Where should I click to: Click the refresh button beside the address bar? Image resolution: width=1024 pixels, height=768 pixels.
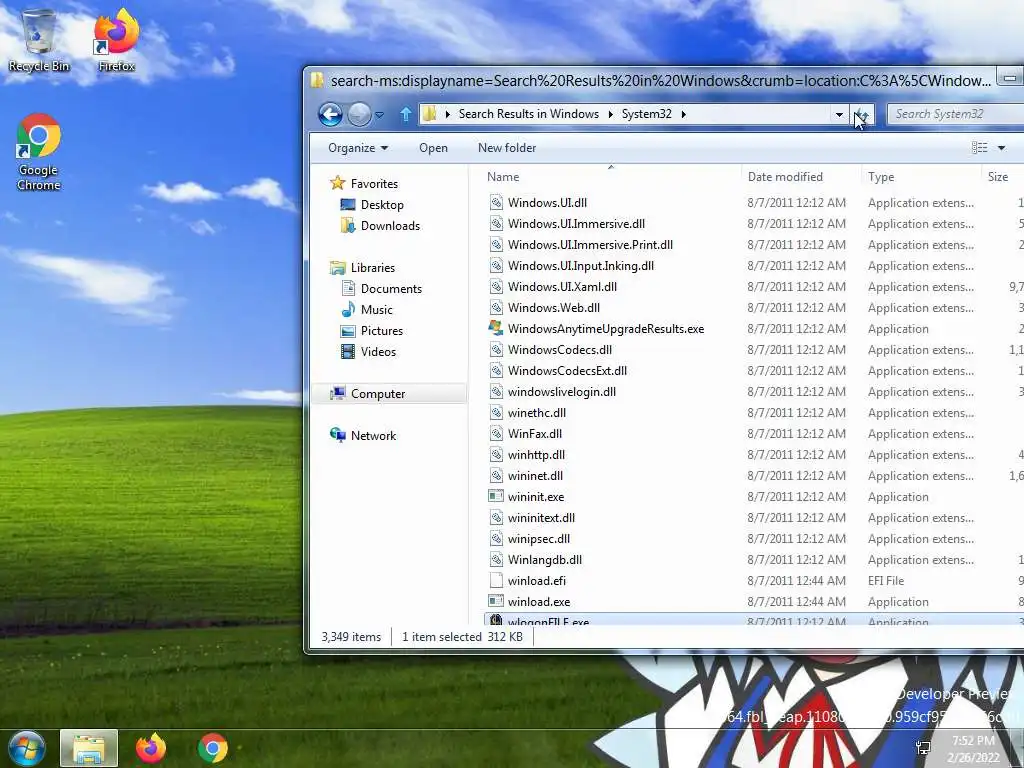863,115
